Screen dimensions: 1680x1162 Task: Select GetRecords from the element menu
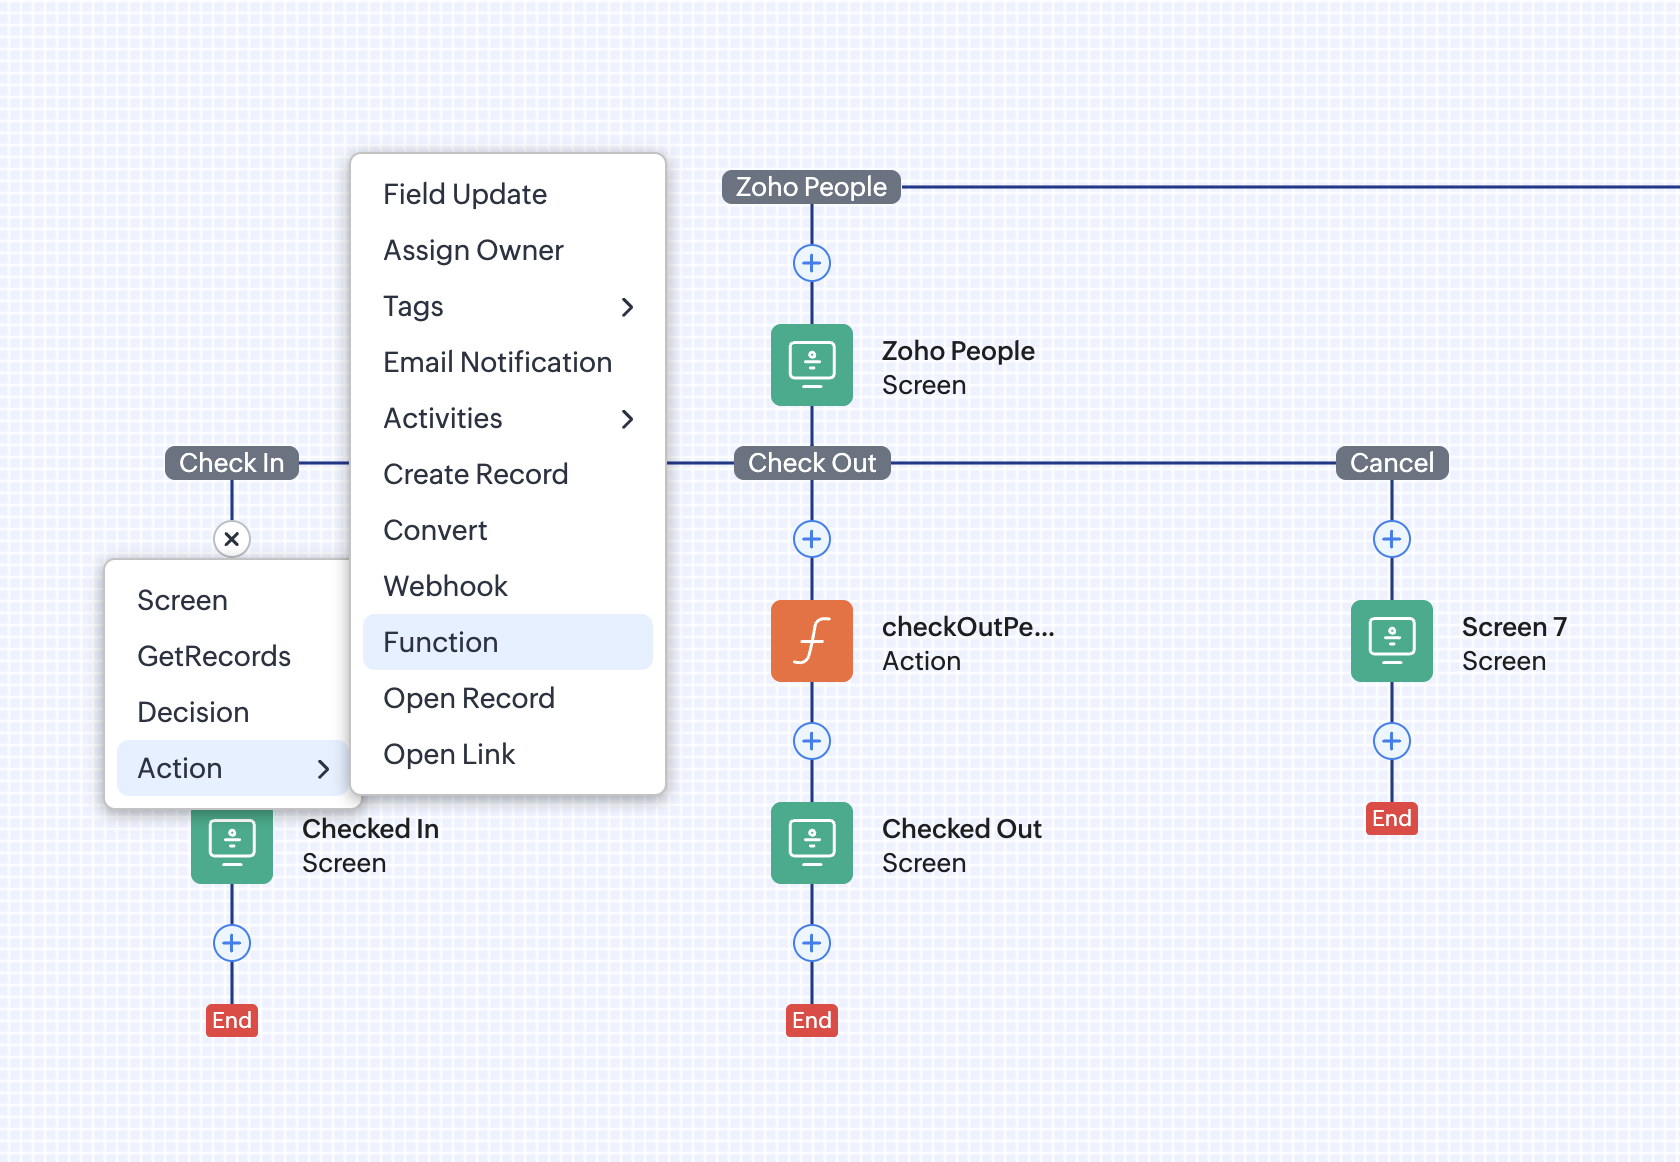232,656
